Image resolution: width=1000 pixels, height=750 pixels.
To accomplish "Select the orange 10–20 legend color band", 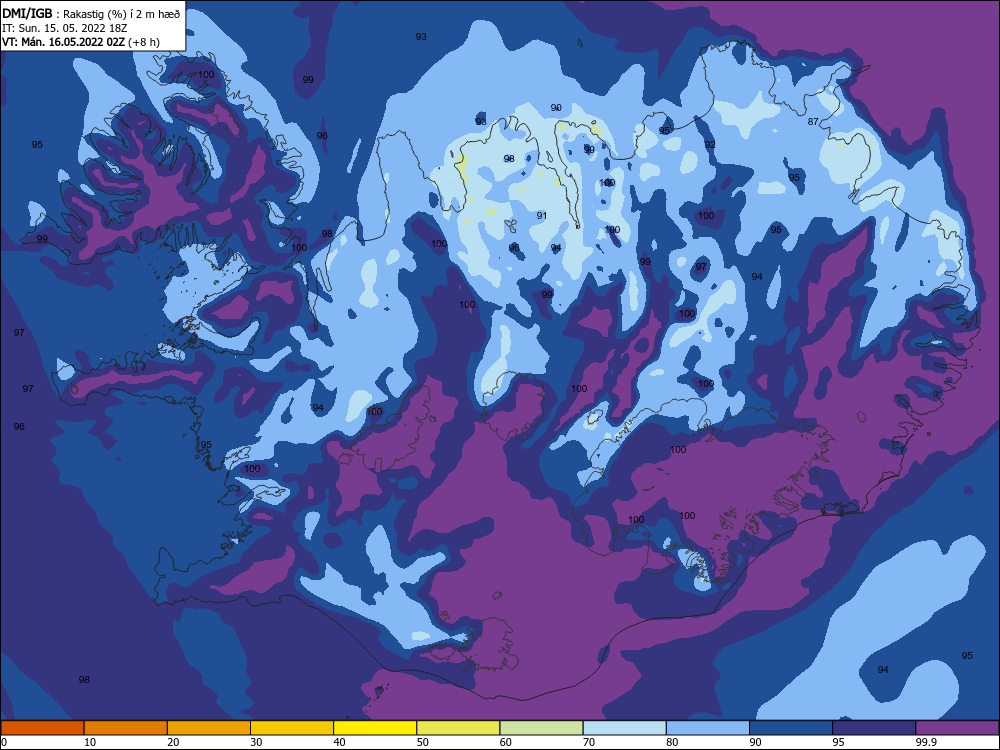I will point(126,728).
